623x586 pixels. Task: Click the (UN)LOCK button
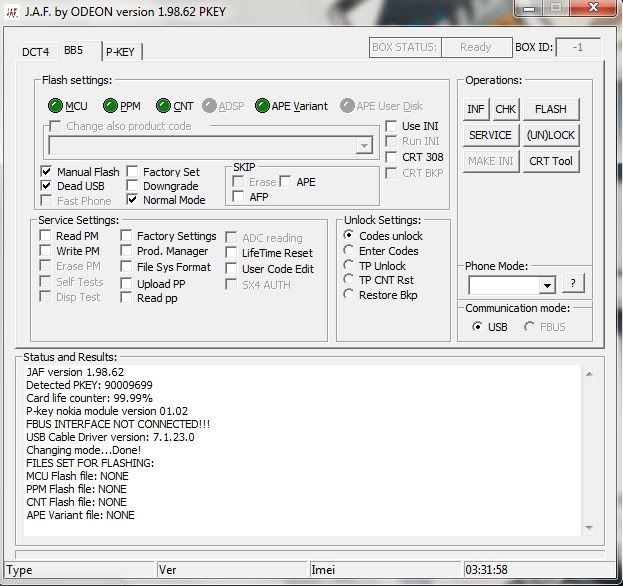551,135
